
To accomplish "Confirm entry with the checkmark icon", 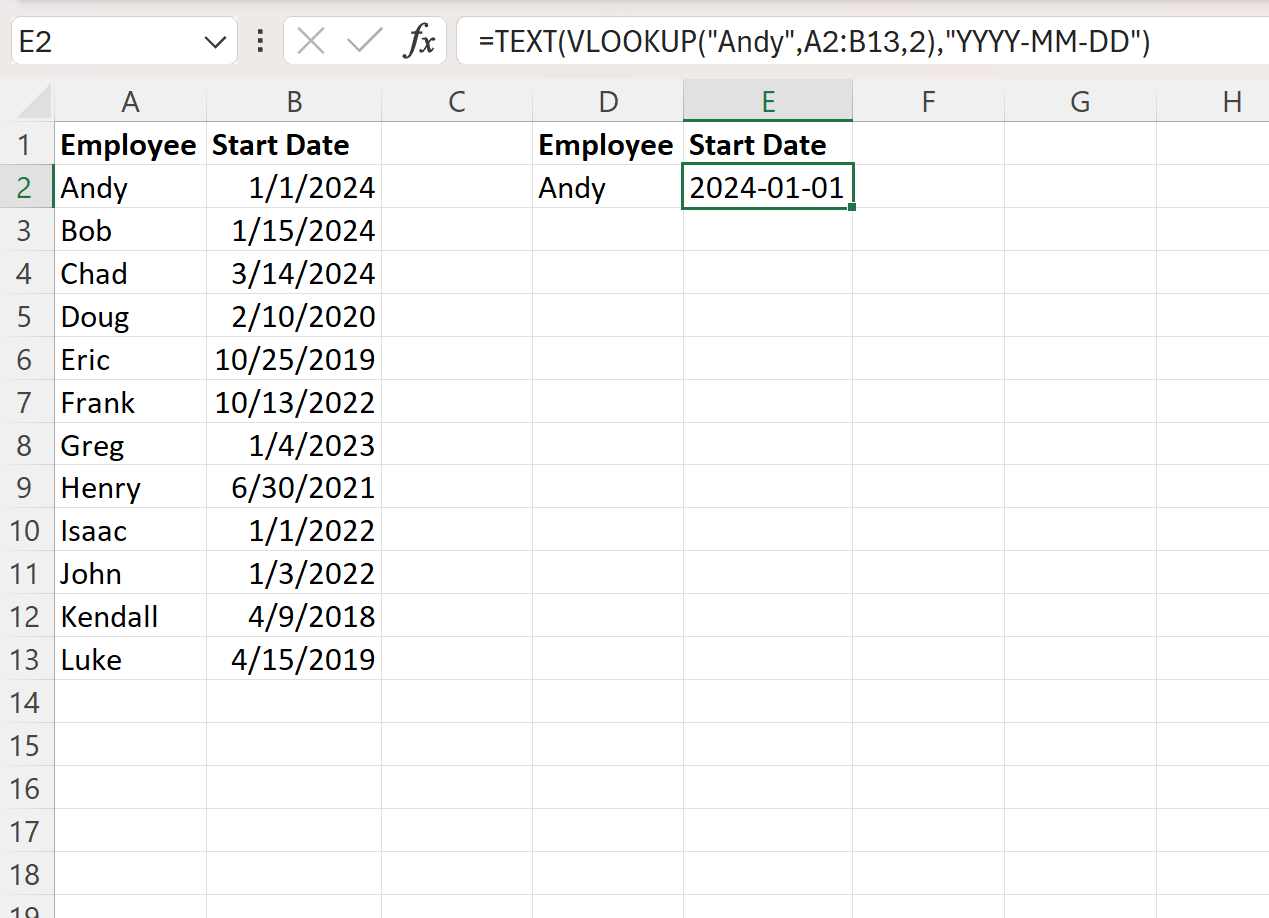I will (x=364, y=41).
